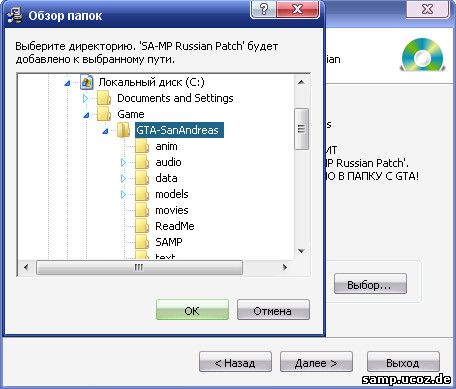Click the ReadMe folder icon
The height and width of the screenshot is (389, 456).
pos(142,226)
